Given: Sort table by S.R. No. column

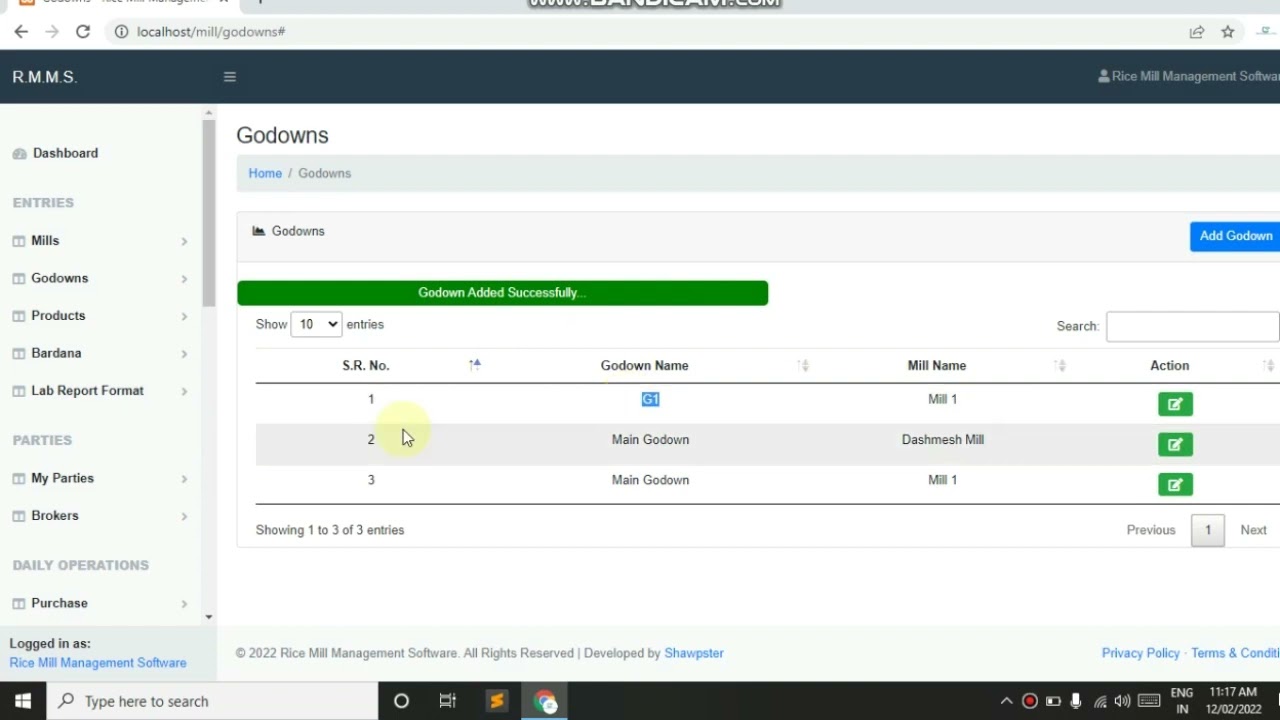Looking at the screenshot, I should [x=366, y=366].
